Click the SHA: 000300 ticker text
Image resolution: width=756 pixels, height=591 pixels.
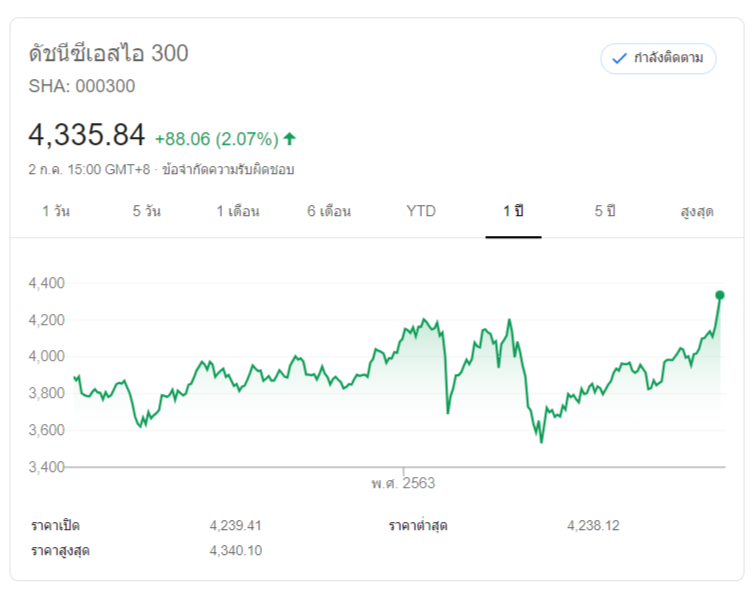tap(82, 86)
